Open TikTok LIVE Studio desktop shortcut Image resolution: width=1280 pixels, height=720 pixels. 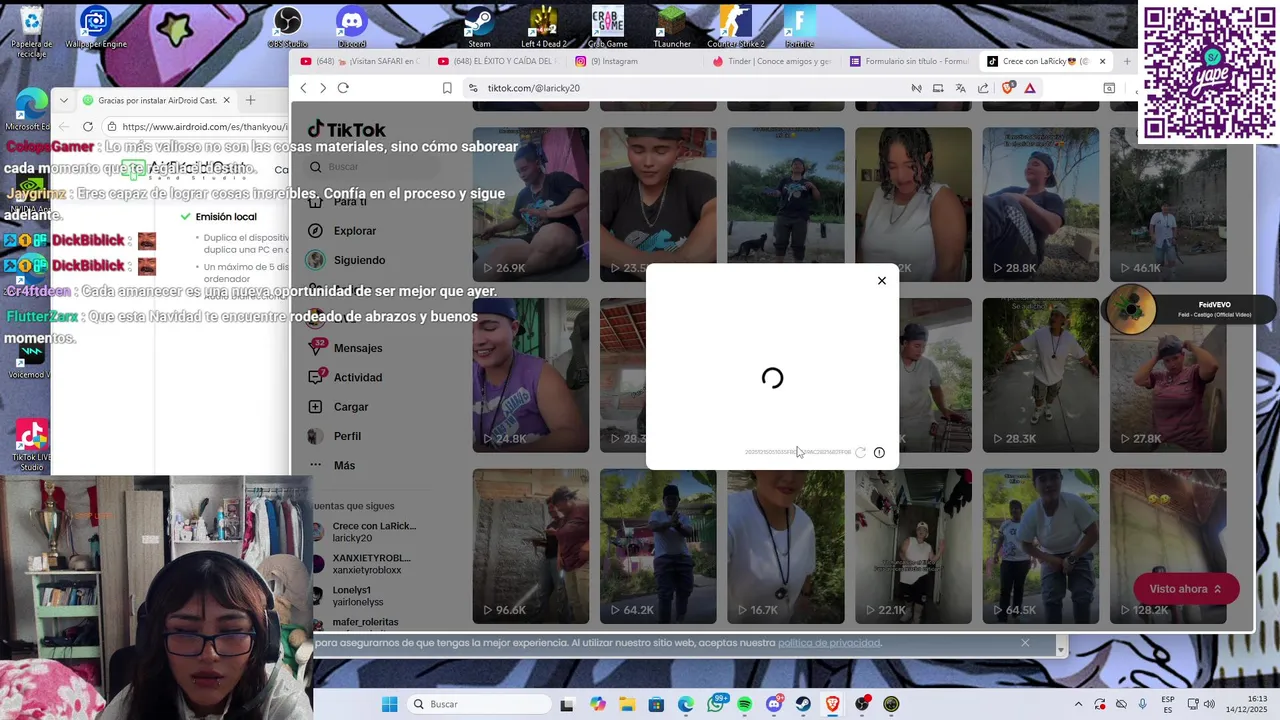click(x=30, y=445)
